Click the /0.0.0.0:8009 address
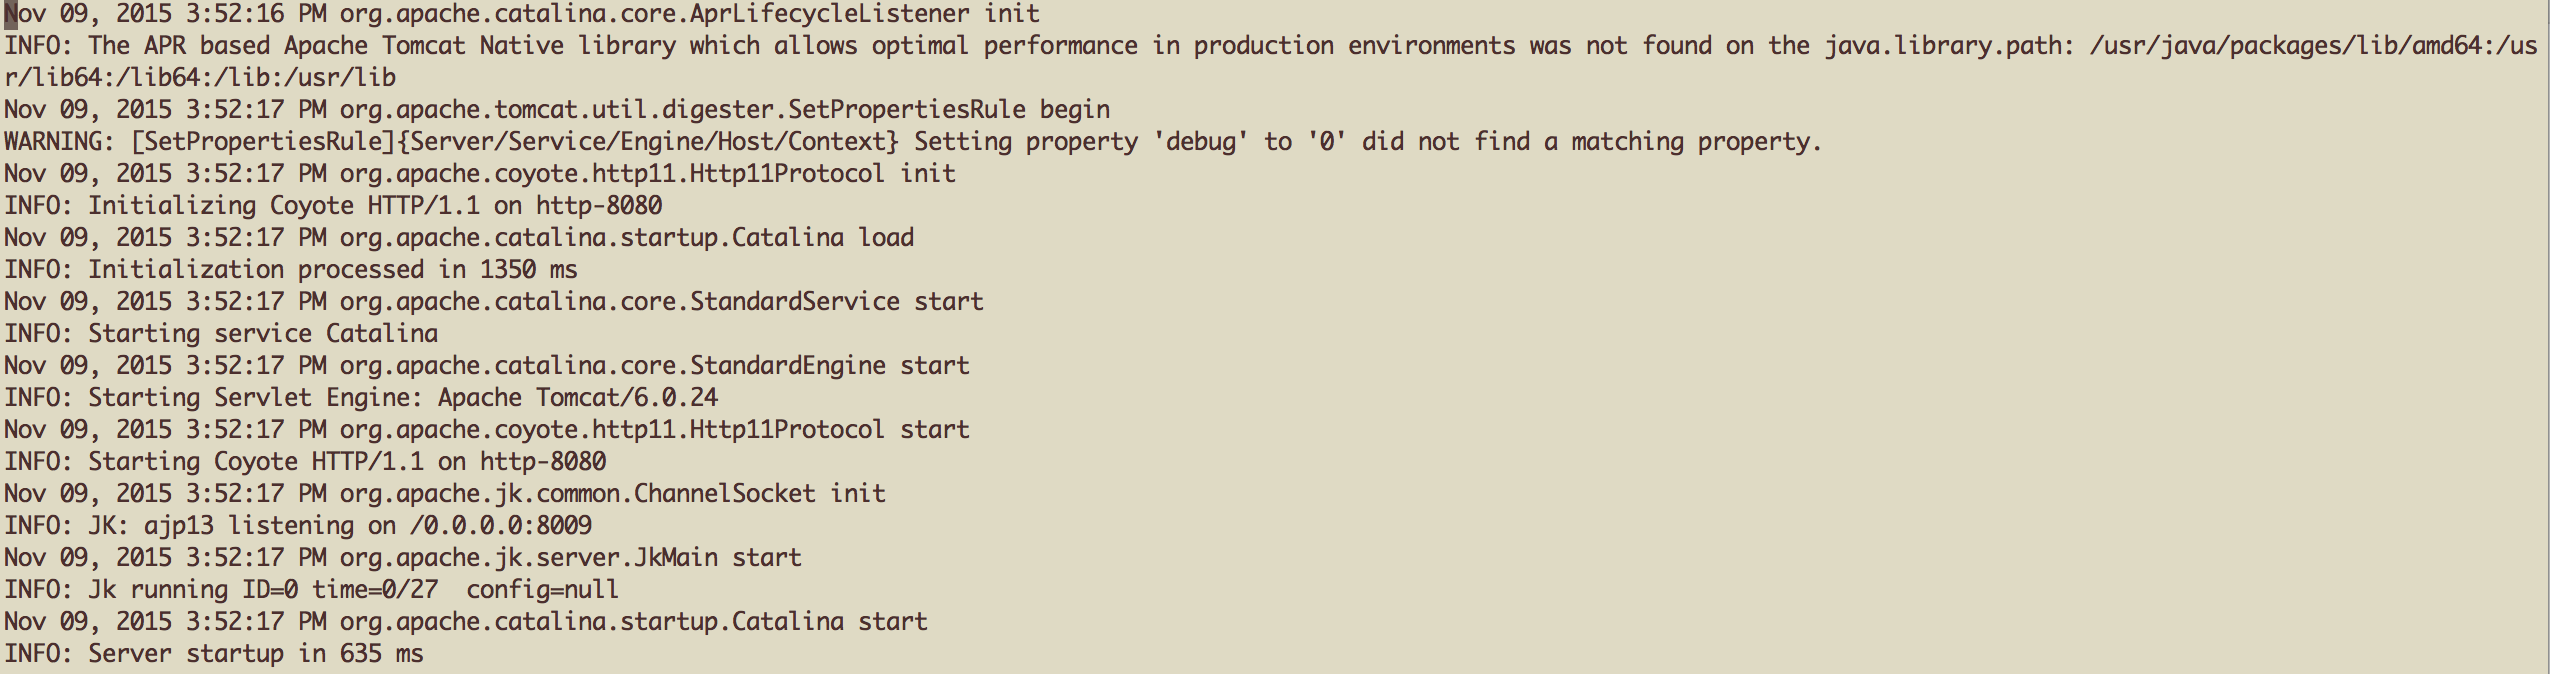 coord(500,526)
